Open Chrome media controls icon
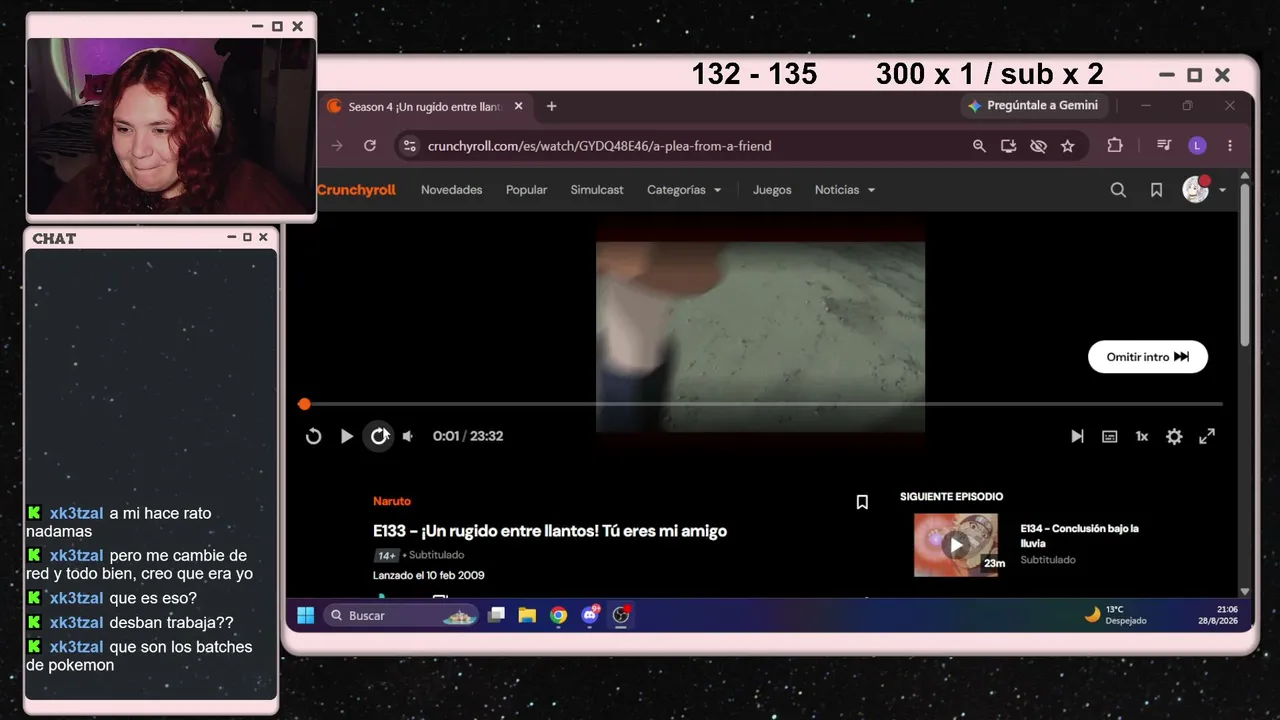The width and height of the screenshot is (1280, 720). pos(1164,146)
